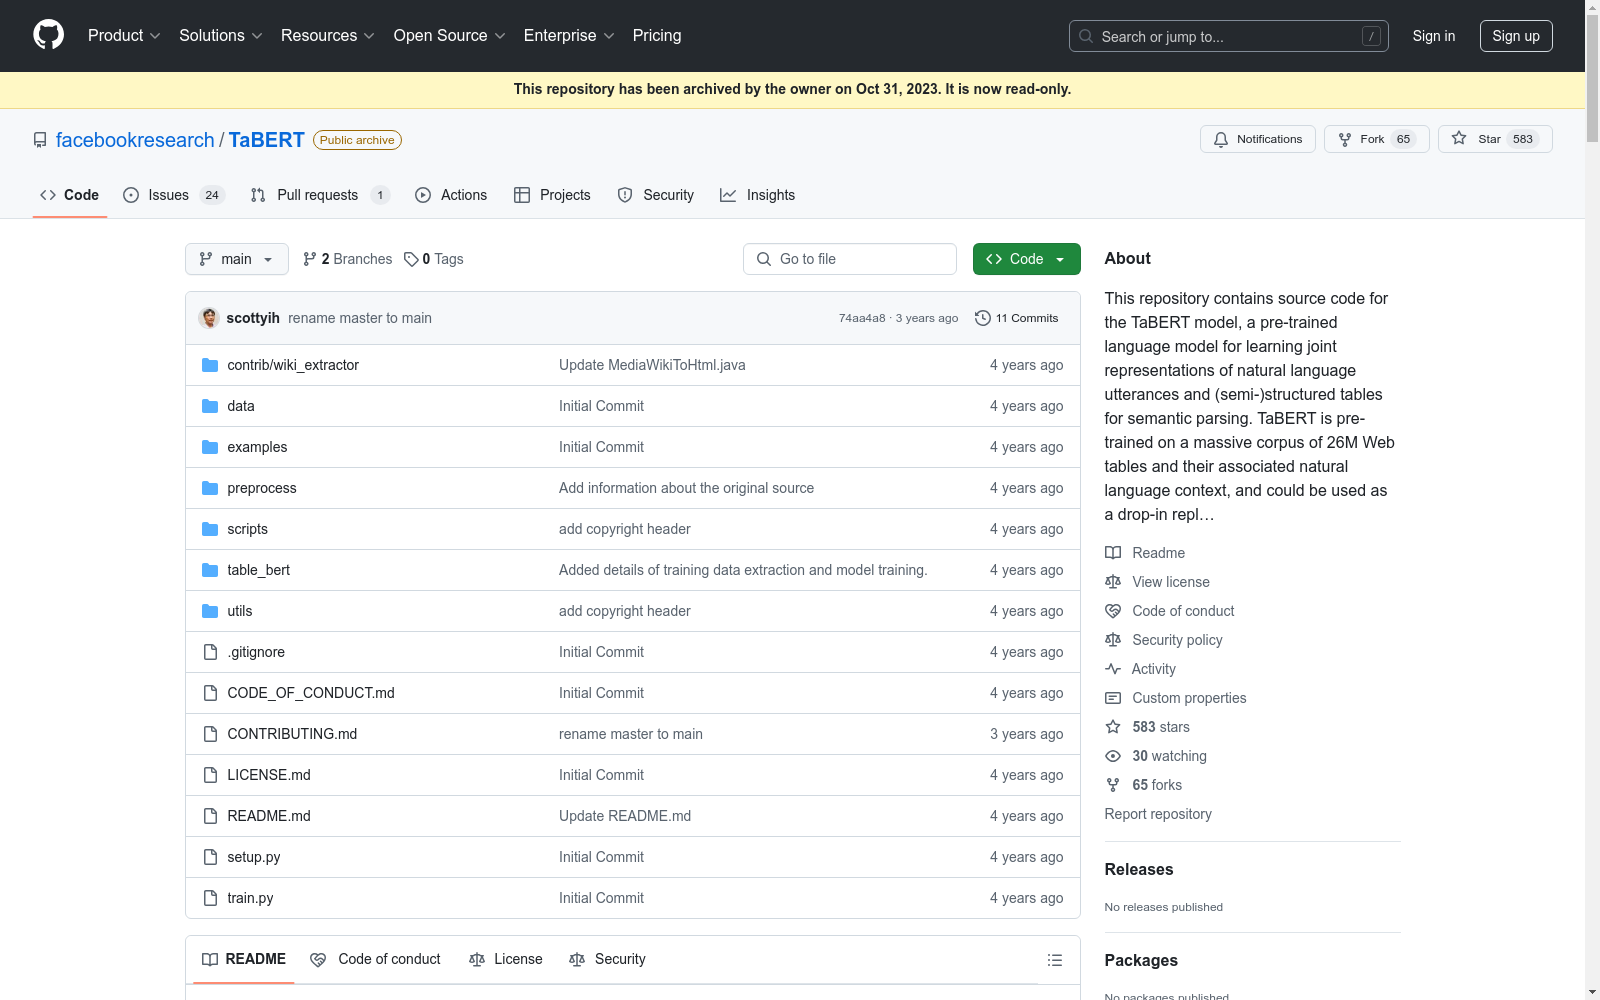Select the License README tab

[x=506, y=959]
